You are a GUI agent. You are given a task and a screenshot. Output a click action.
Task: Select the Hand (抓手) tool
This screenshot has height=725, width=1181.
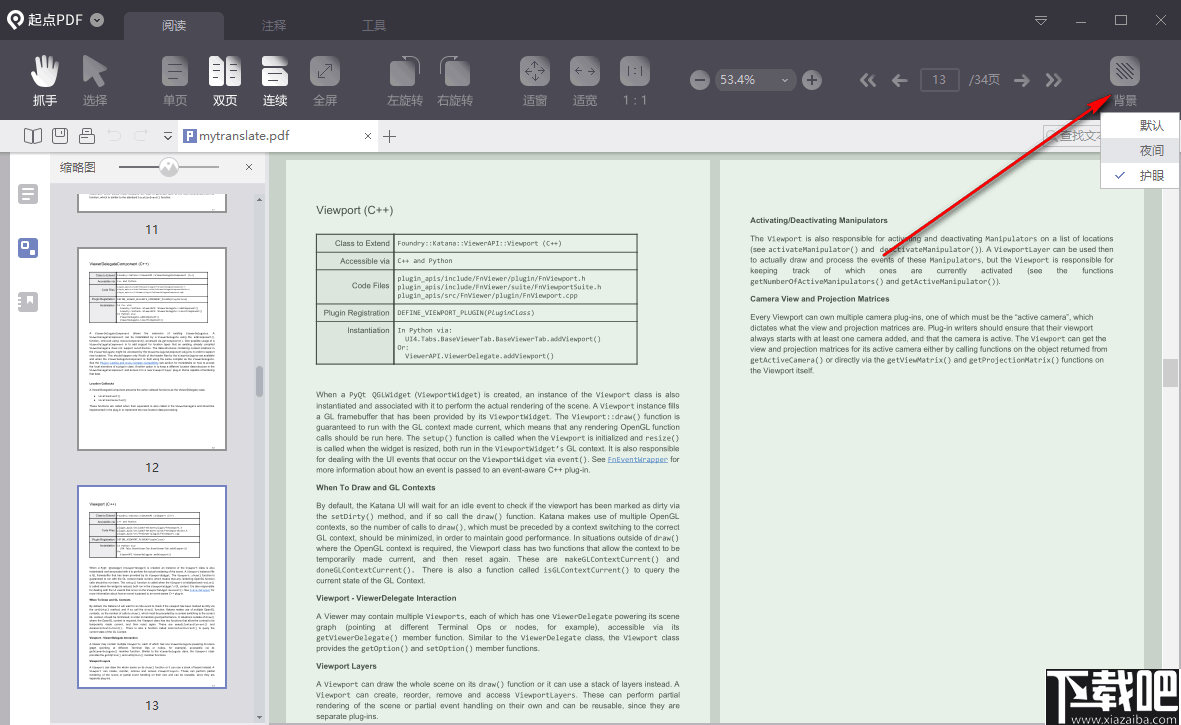coord(44,80)
